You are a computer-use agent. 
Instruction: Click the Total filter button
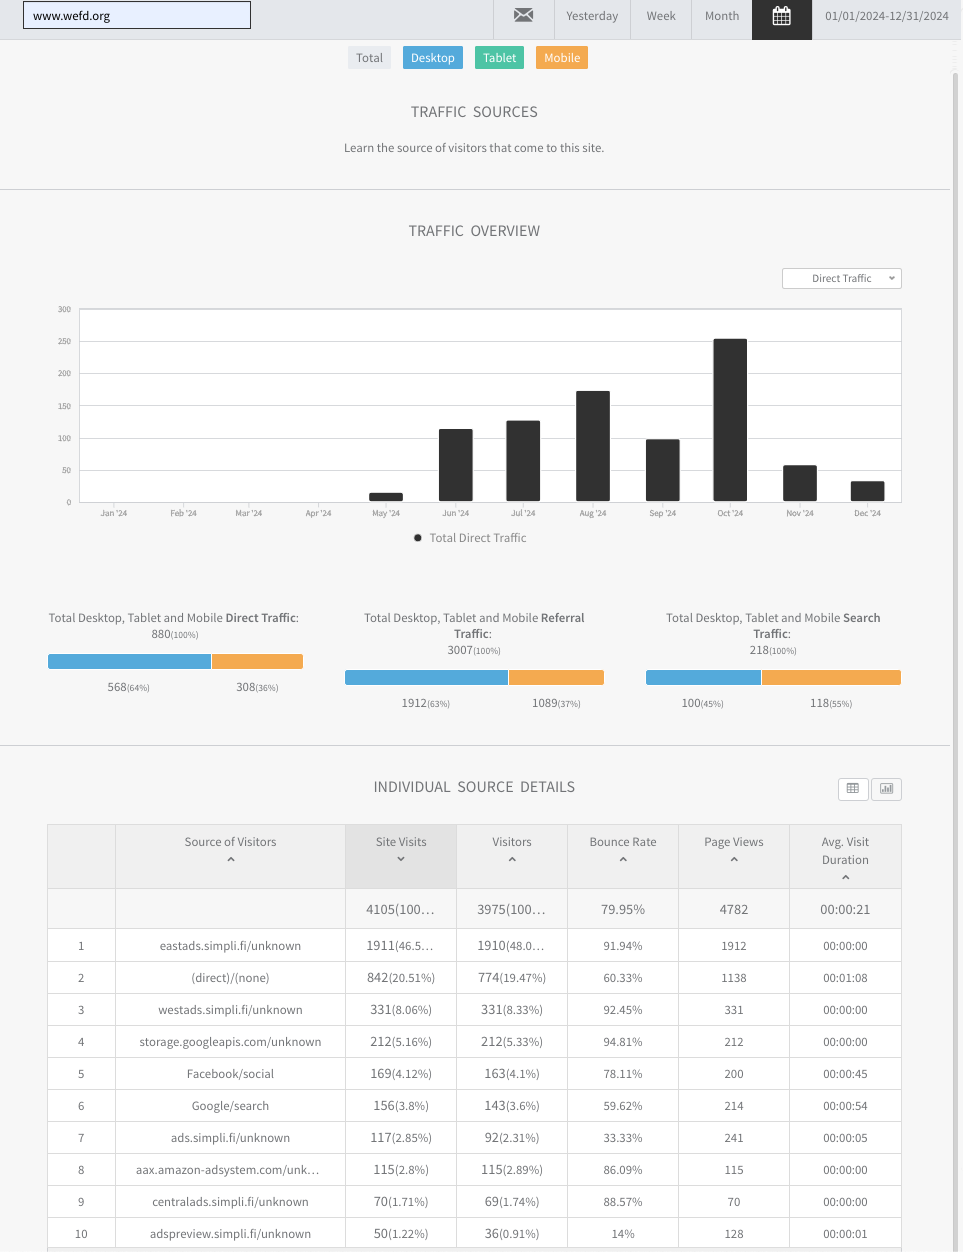370,58
